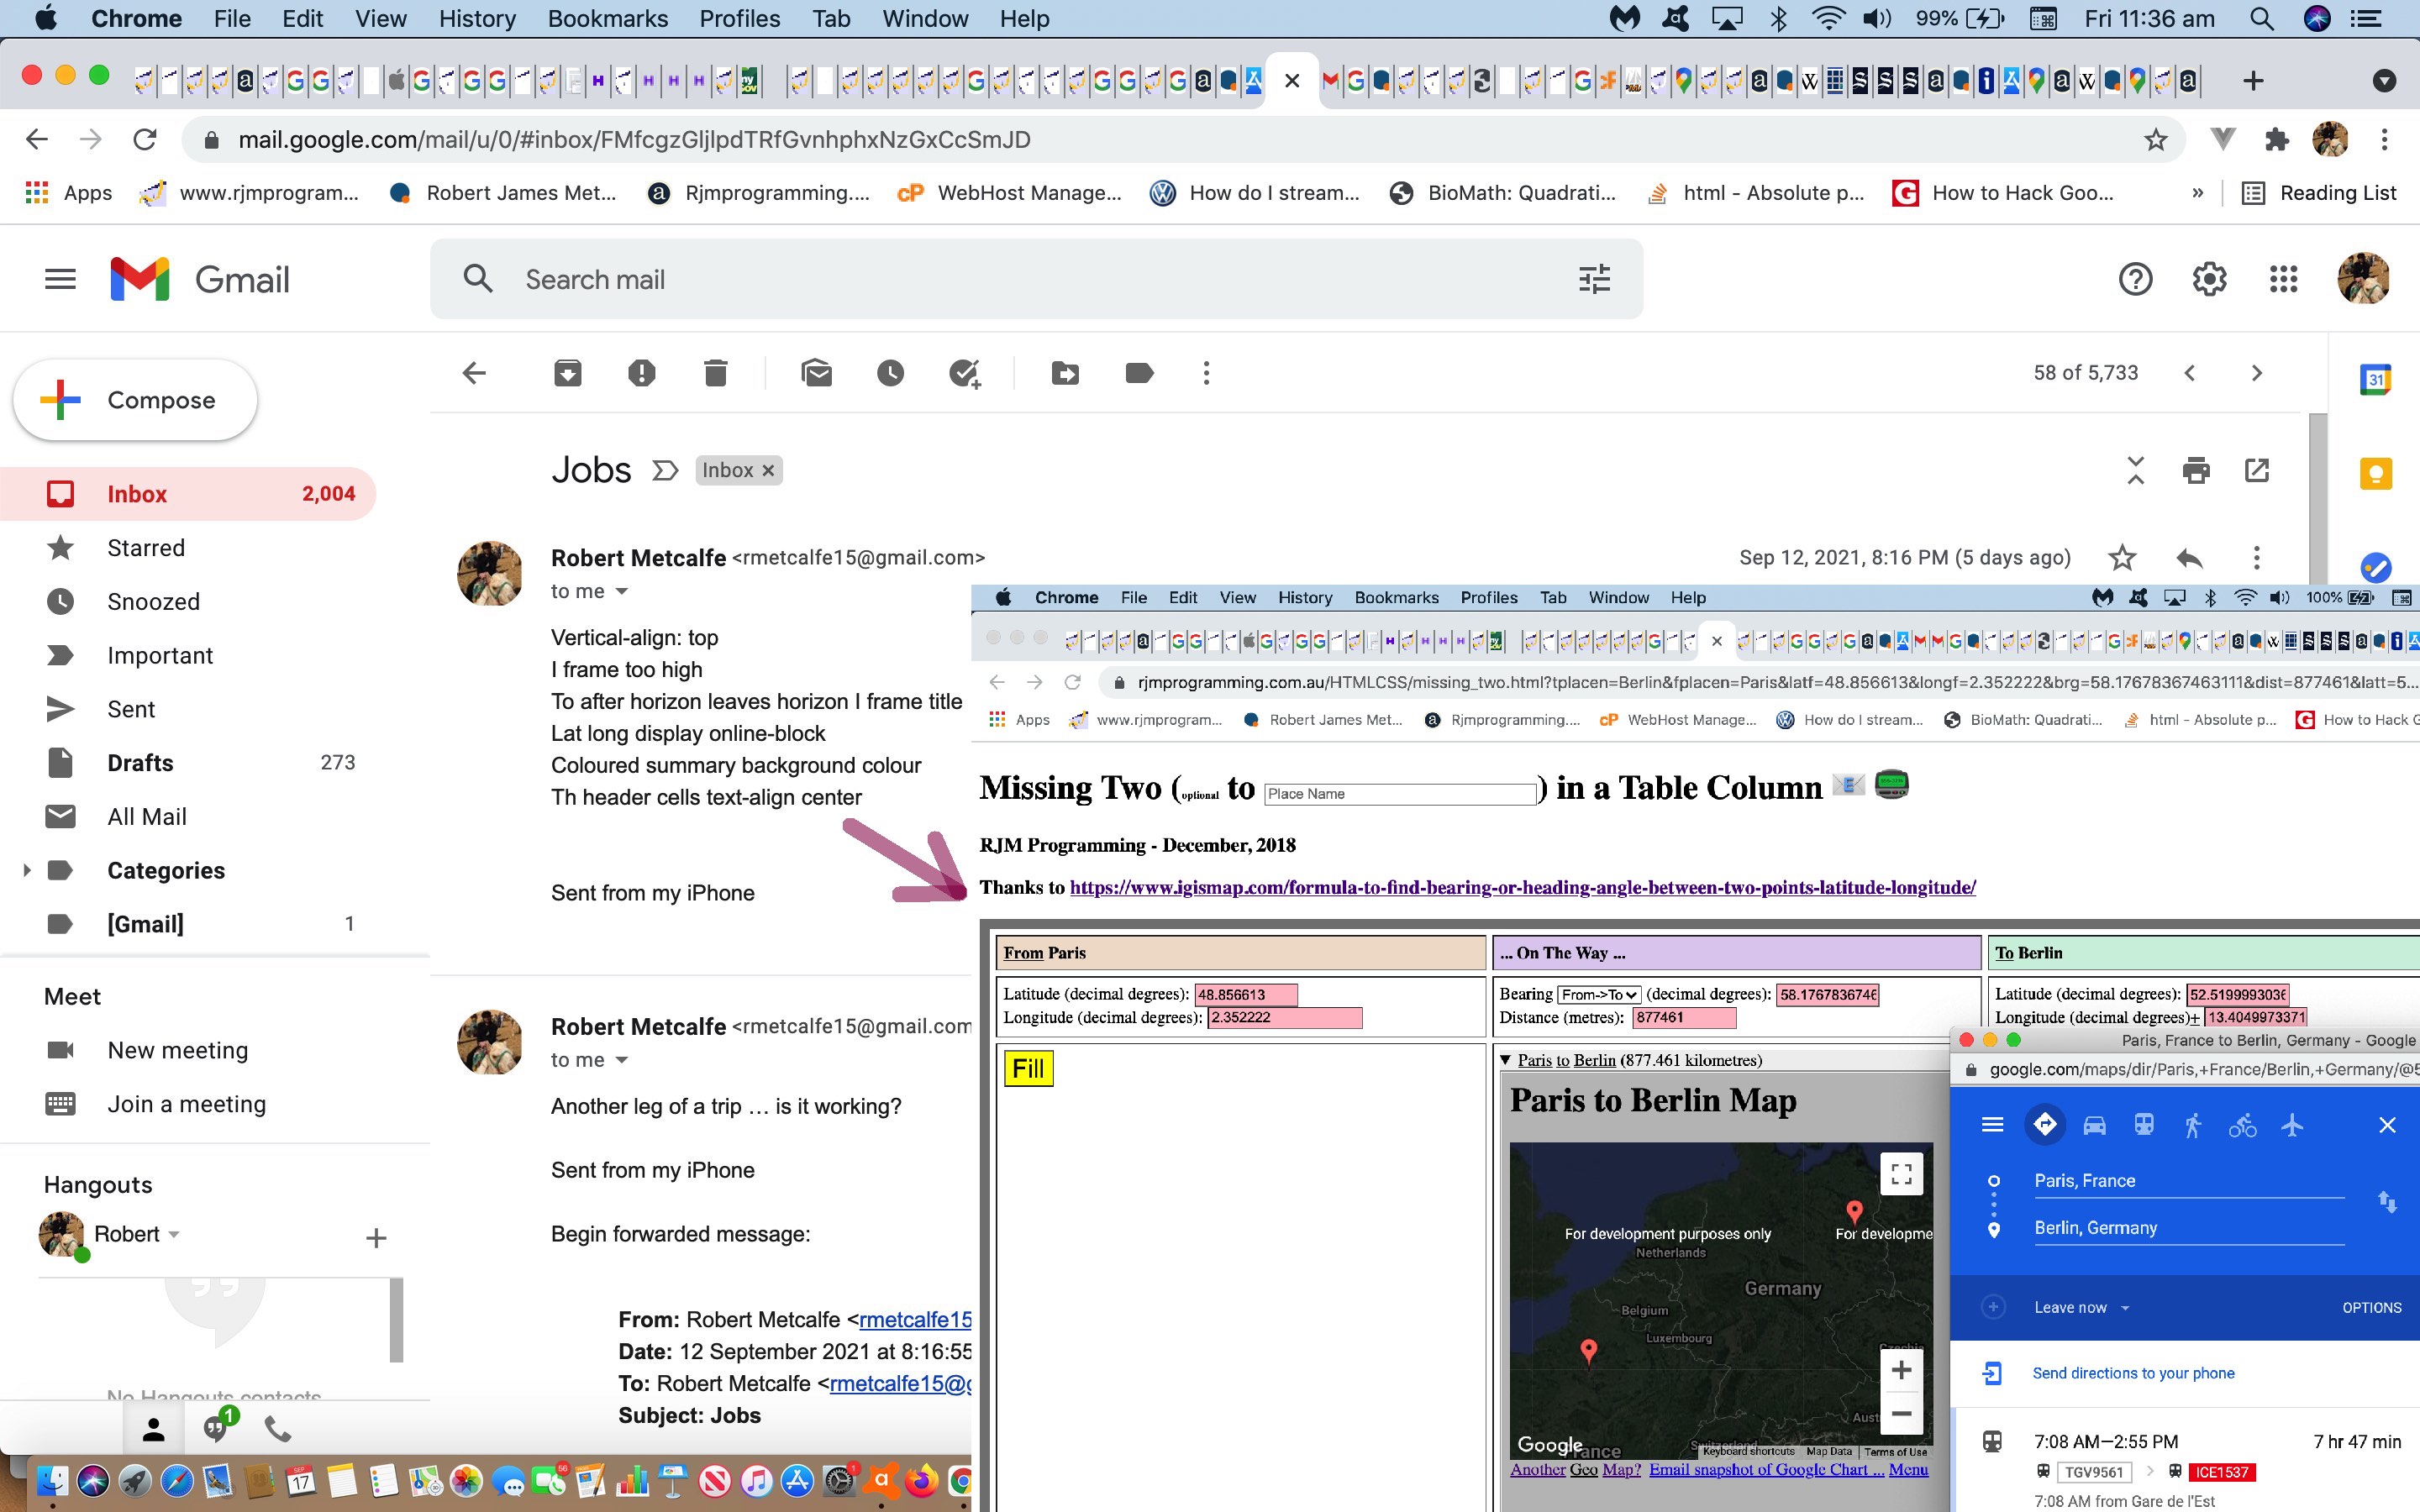
Task: Toggle starred status on Jobs email
Action: 2120,558
